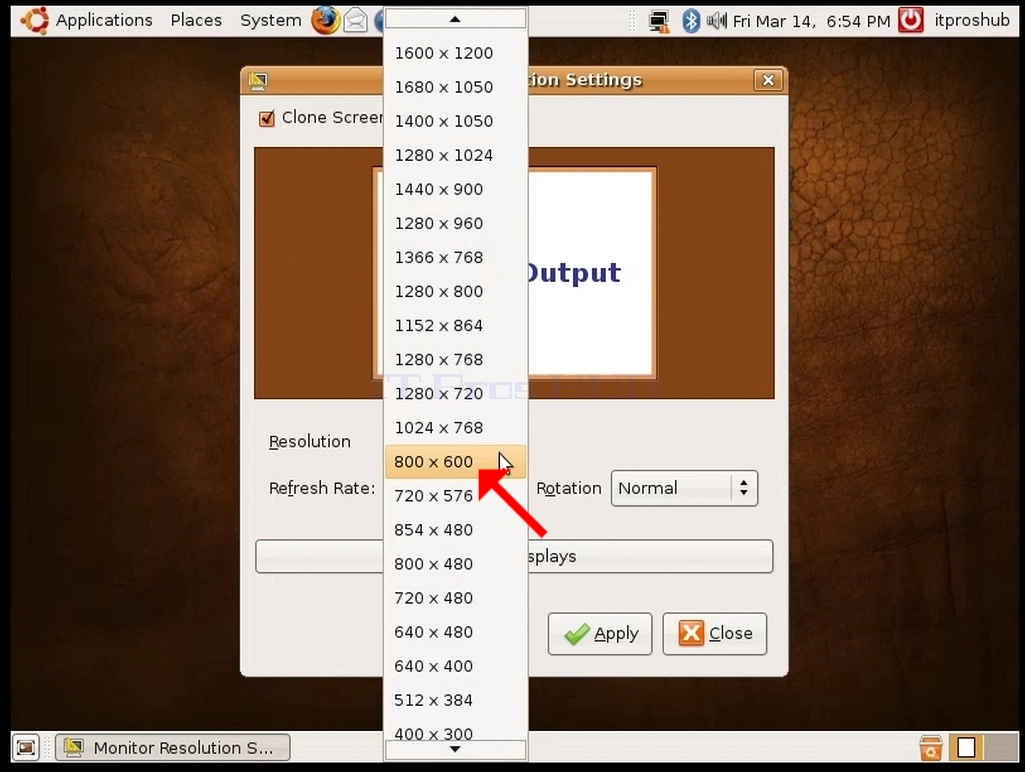
Task: Select 512 x 384 resolution
Action: pos(455,699)
